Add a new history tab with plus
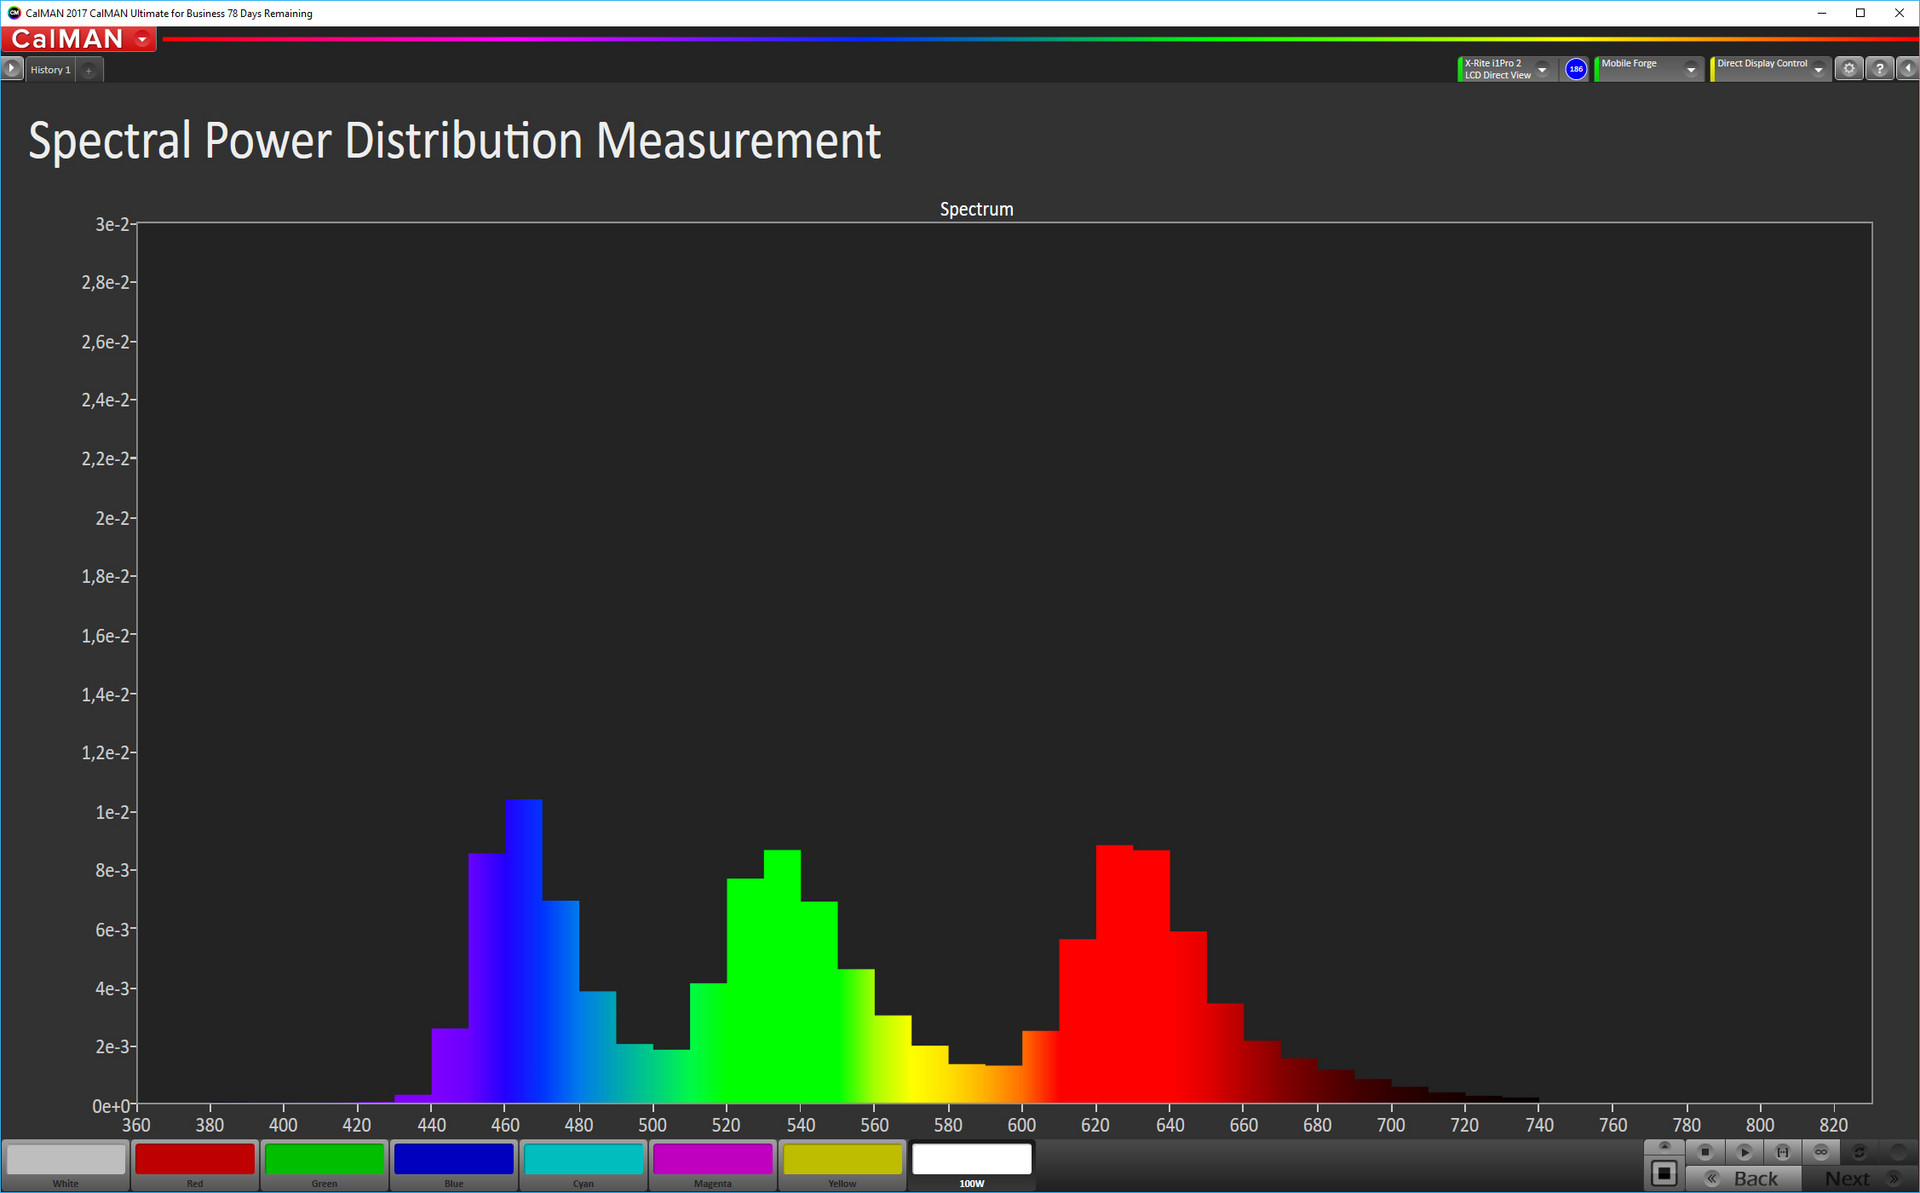The width and height of the screenshot is (1920, 1193). coord(89,70)
